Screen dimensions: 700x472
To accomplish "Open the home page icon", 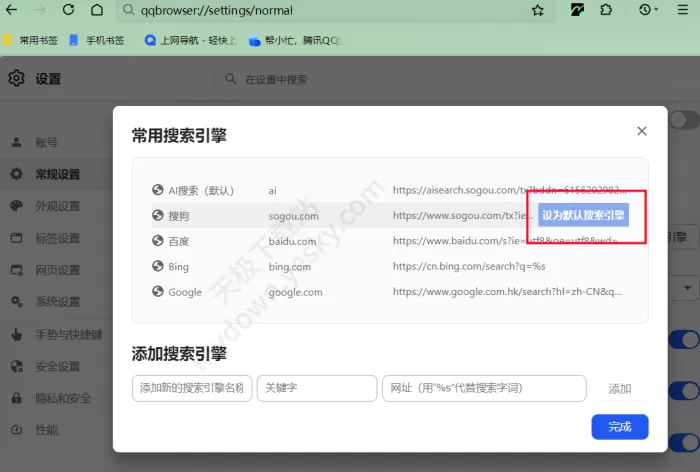I will [97, 10].
